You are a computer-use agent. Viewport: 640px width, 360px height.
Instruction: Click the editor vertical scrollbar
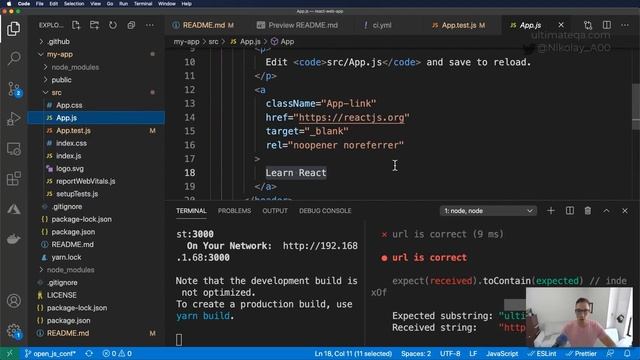636,107
